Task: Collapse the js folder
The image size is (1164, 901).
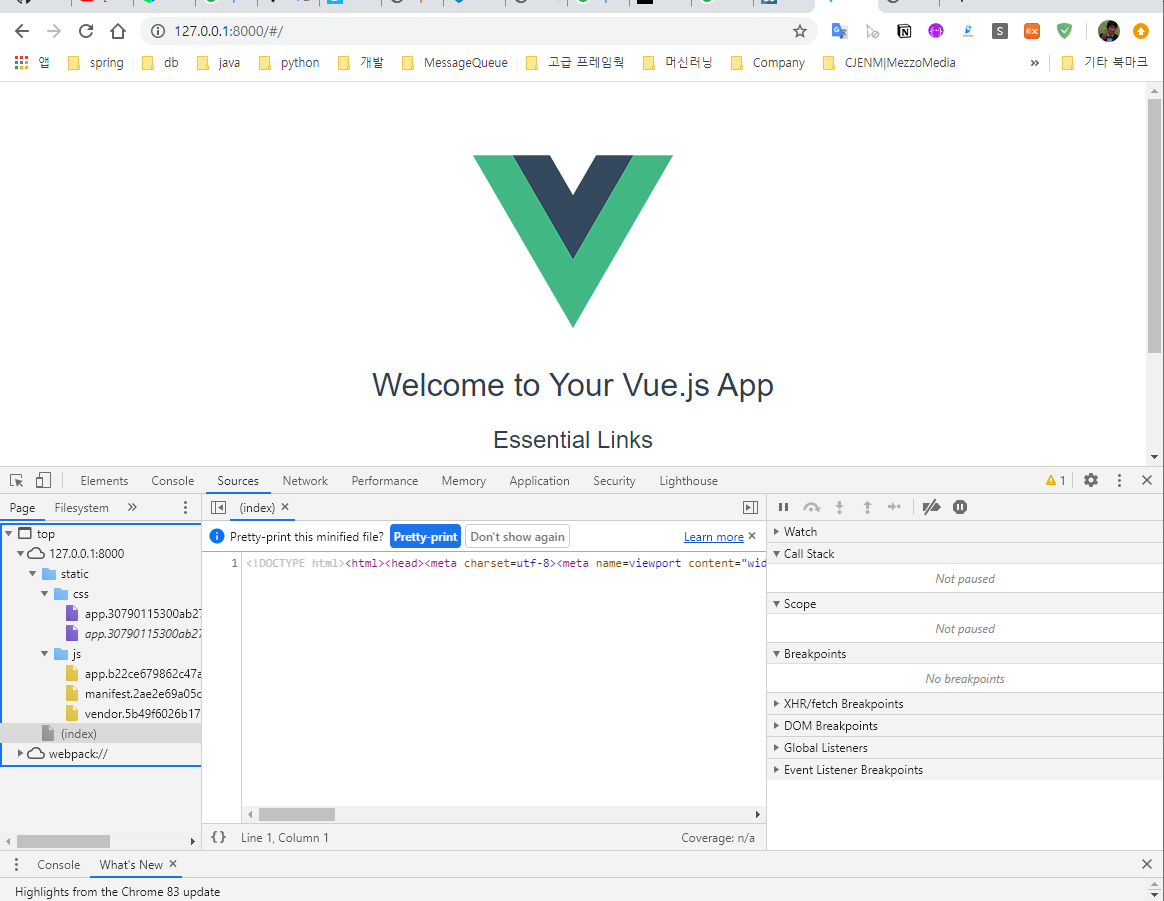Action: 45,654
